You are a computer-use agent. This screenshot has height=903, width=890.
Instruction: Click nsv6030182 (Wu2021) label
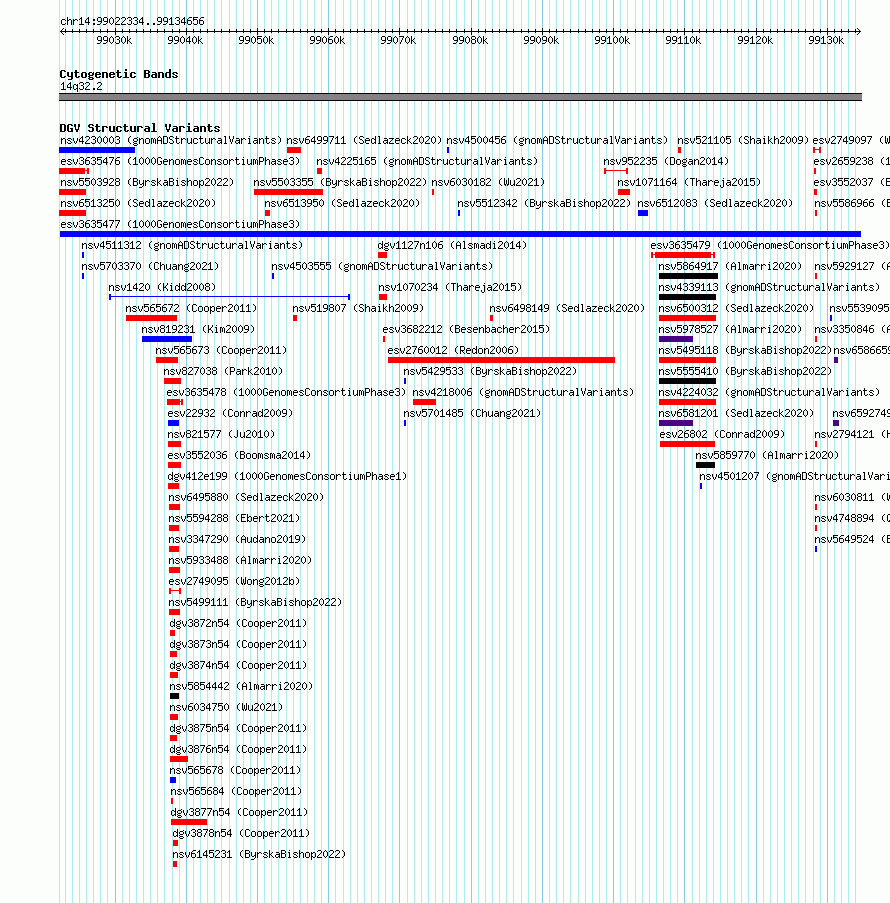[488, 183]
